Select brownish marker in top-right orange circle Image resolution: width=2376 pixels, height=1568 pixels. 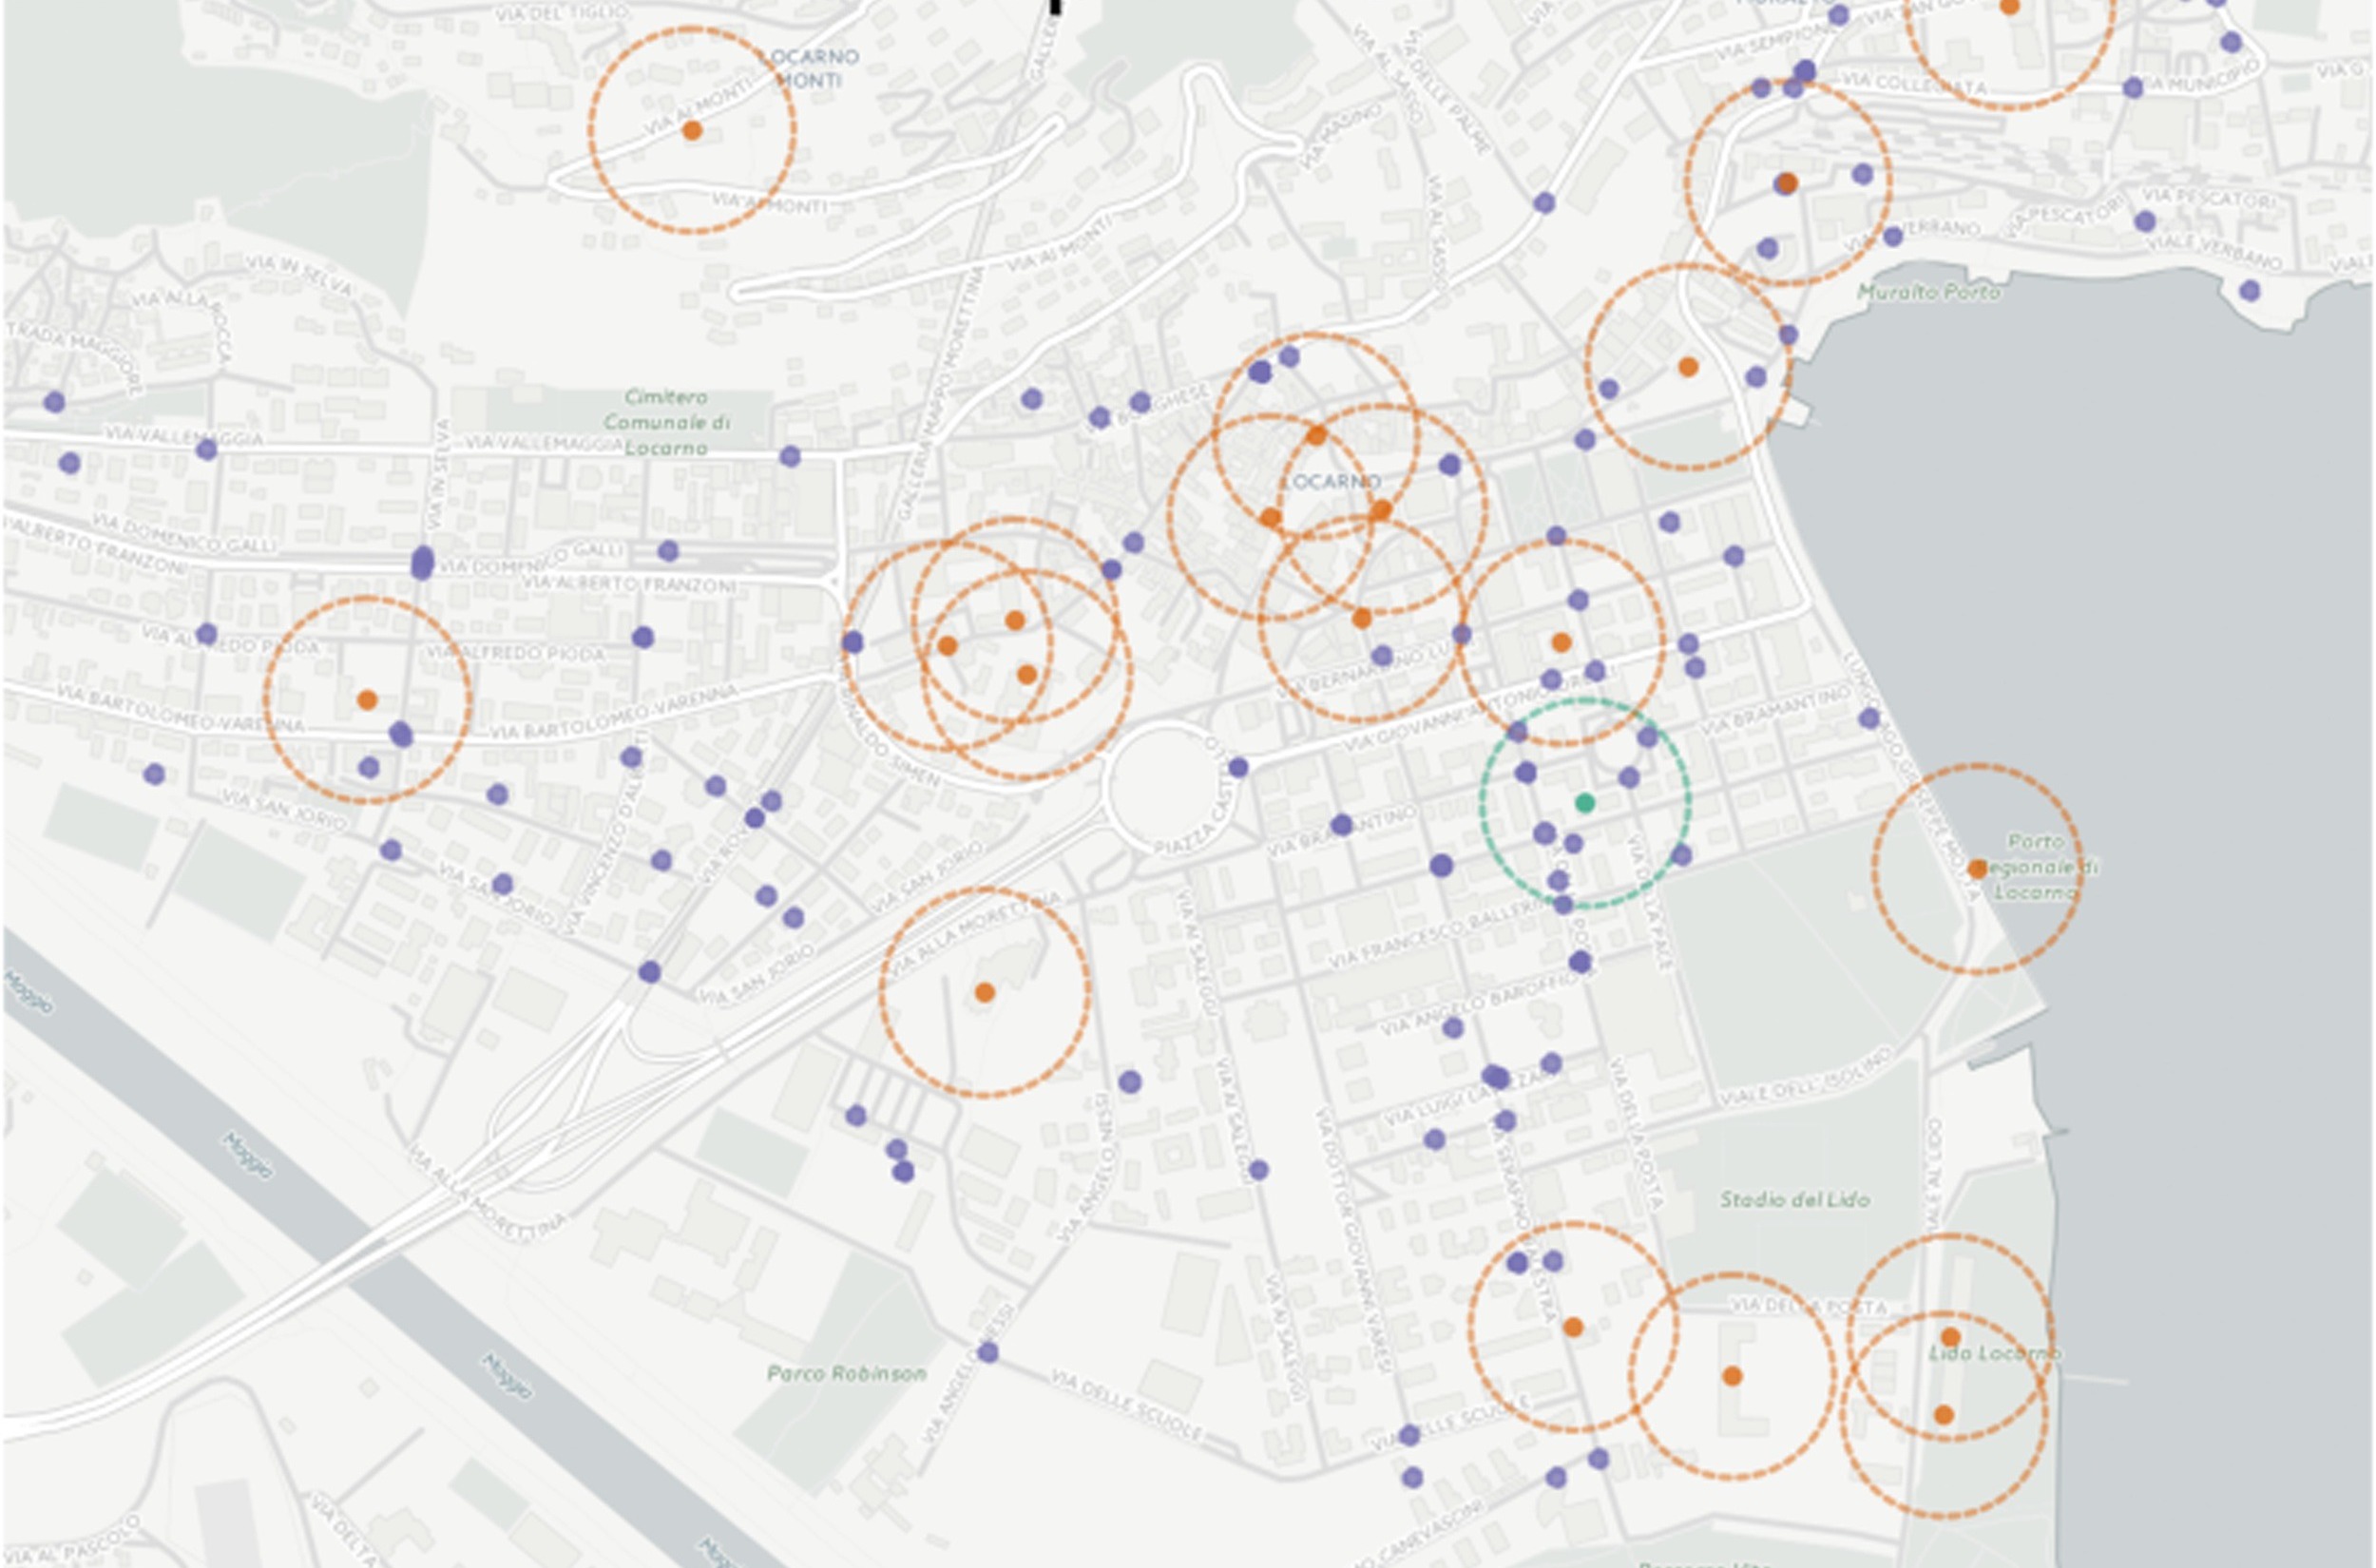click(1786, 183)
